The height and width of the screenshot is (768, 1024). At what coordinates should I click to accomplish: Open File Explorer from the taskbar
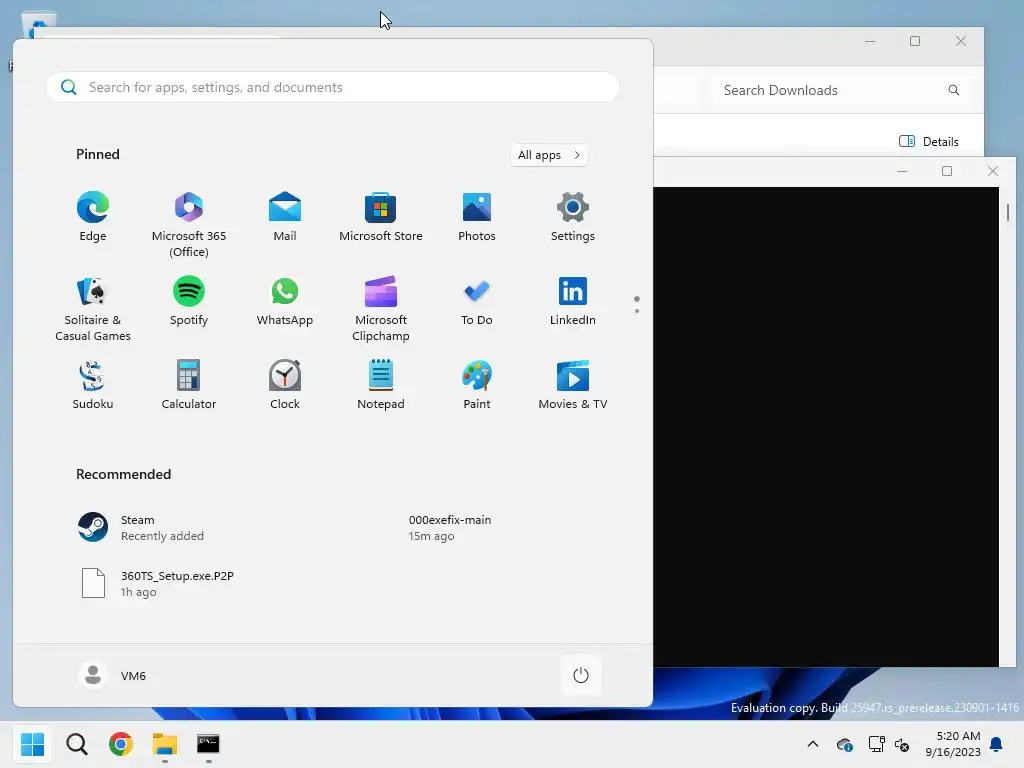[x=165, y=744]
